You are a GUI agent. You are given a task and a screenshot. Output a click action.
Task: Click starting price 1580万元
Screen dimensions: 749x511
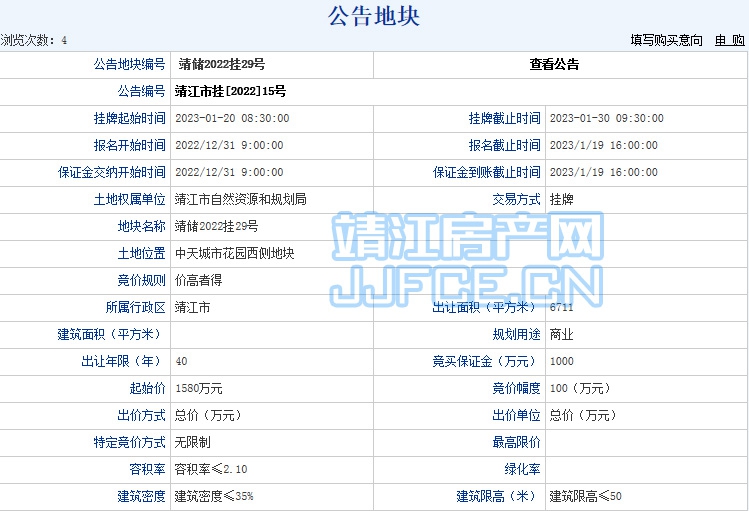tap(199, 388)
